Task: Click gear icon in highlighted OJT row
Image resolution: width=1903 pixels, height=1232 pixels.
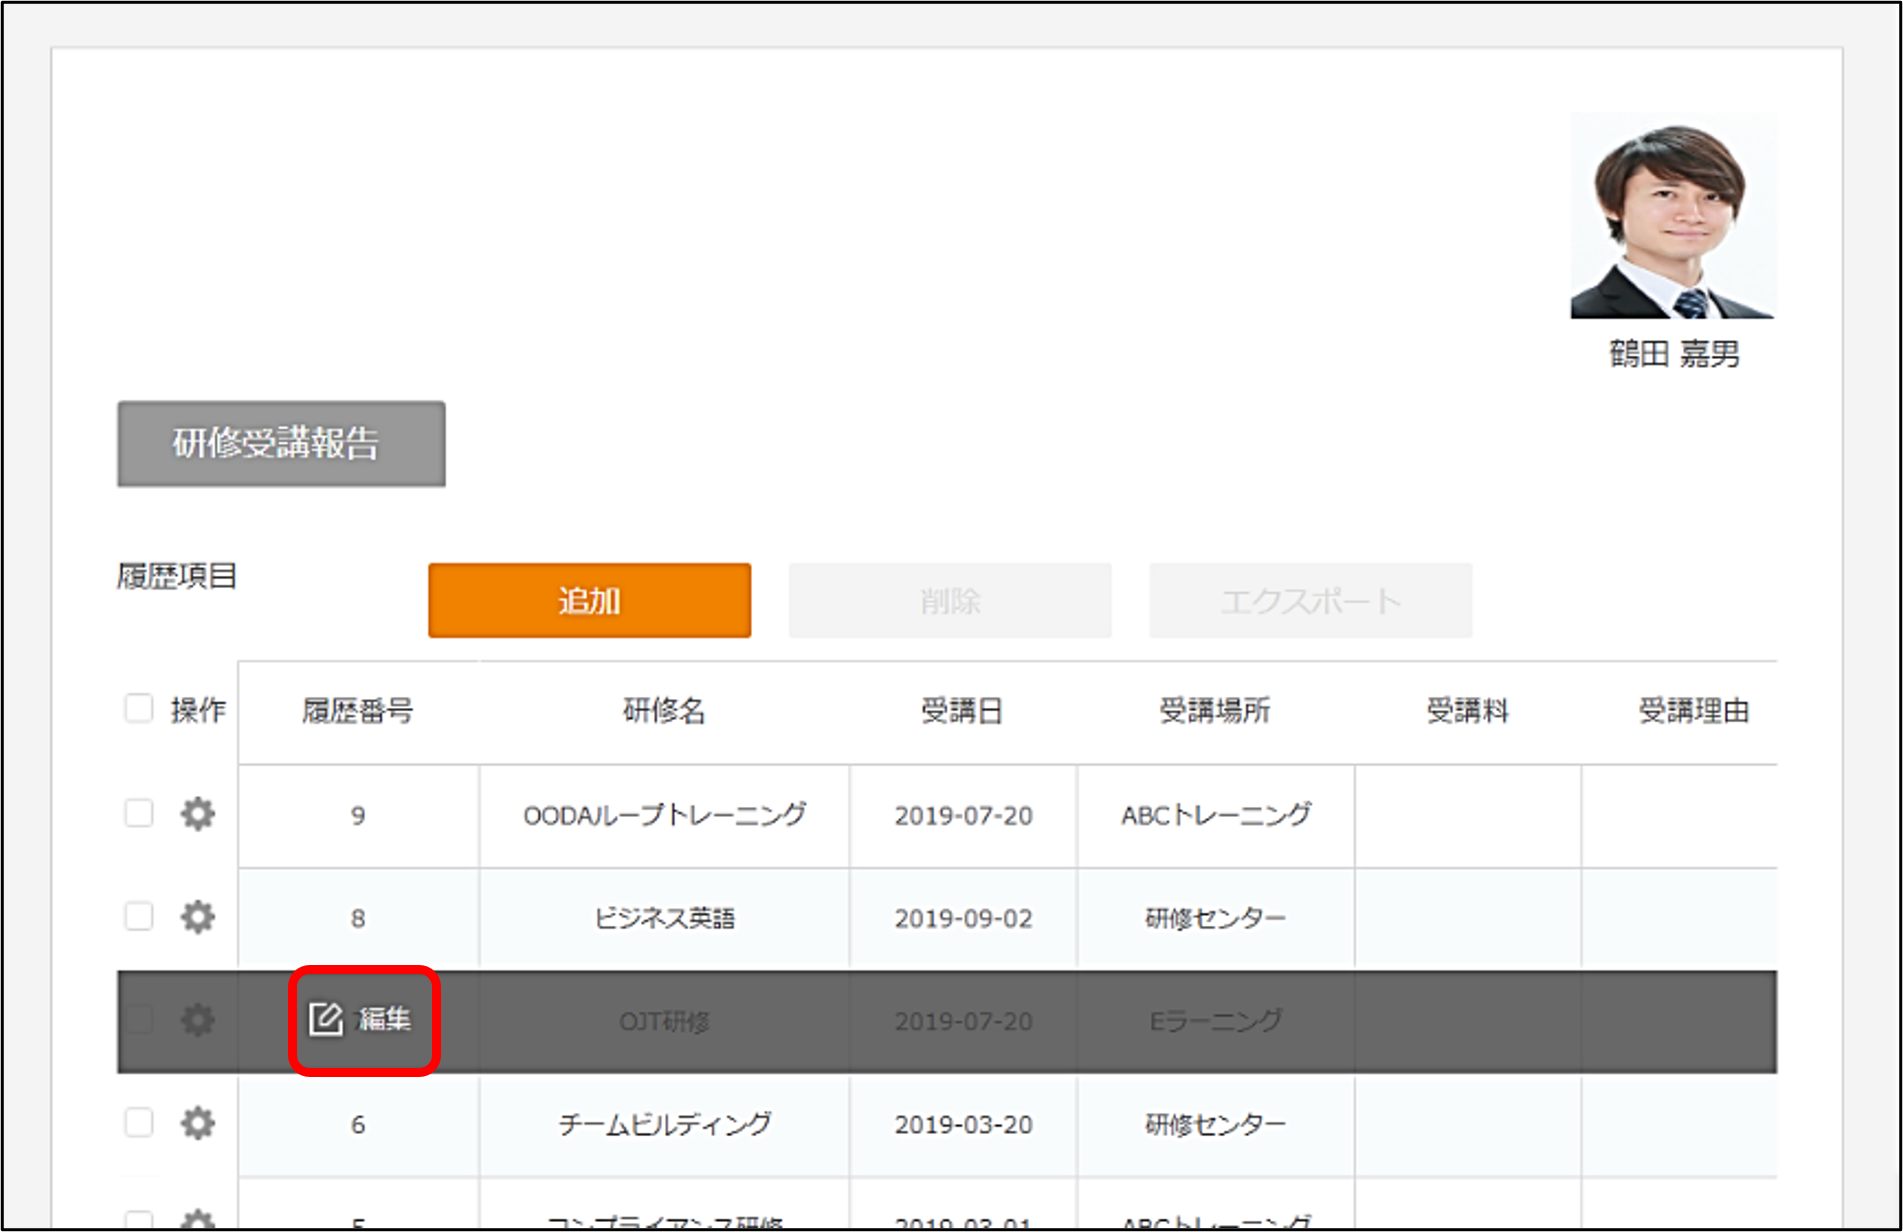Action: coord(198,1020)
